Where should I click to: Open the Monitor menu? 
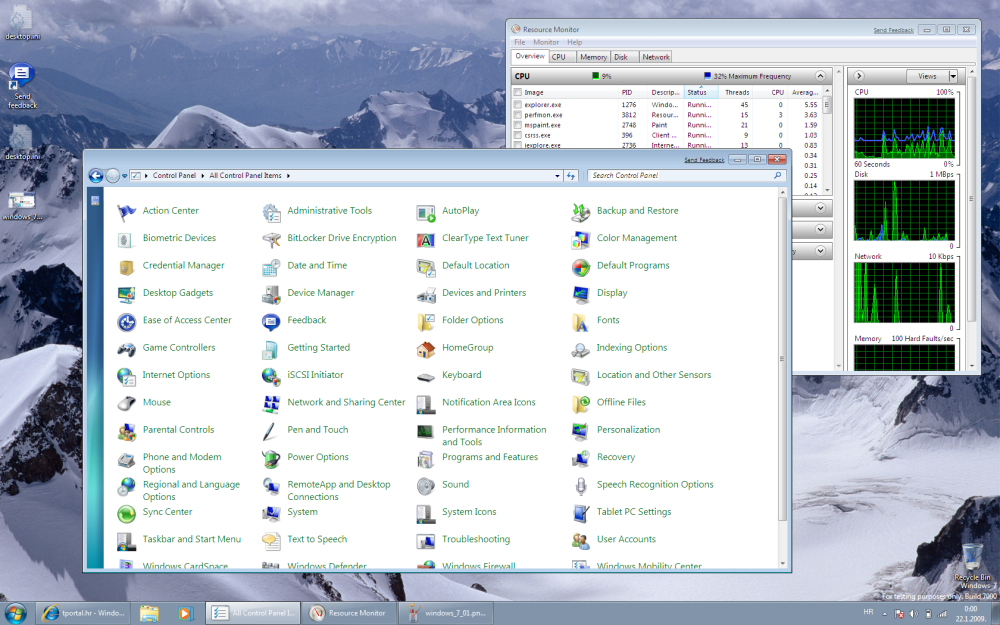(x=546, y=43)
